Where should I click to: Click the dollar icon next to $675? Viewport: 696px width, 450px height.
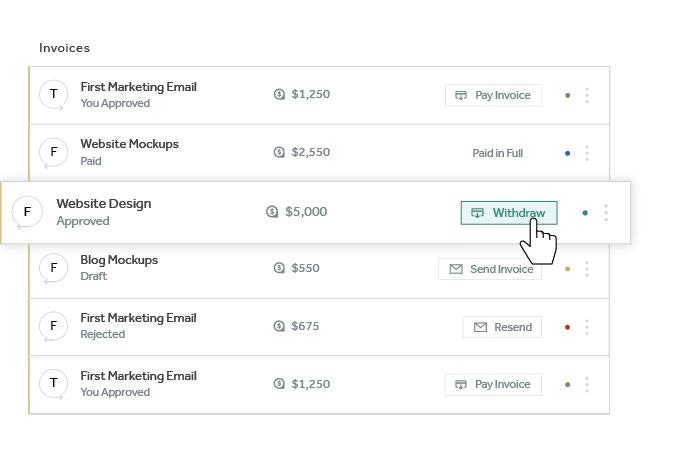click(x=279, y=326)
